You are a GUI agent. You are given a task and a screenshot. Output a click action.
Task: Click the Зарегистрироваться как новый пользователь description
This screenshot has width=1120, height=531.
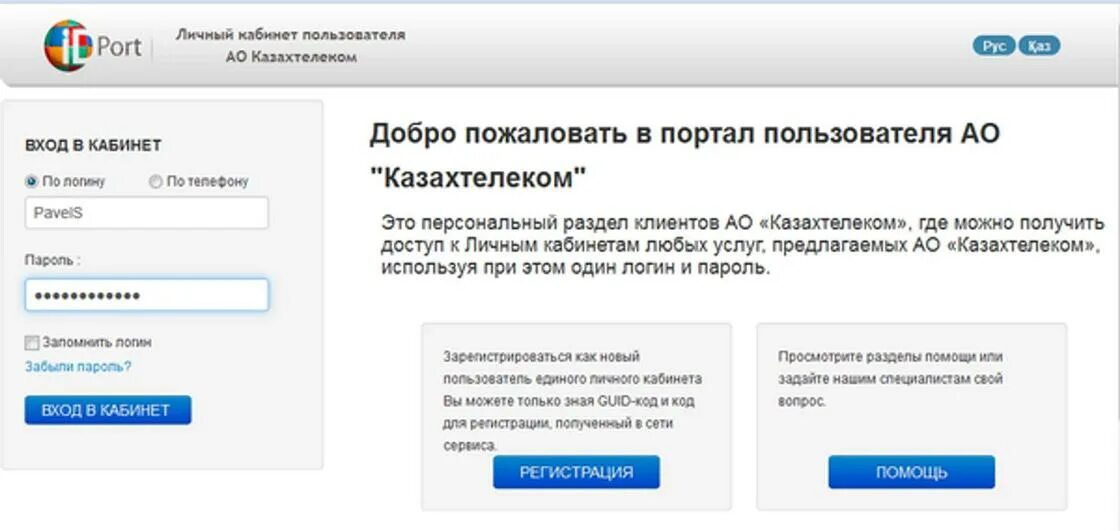[x=572, y=401]
